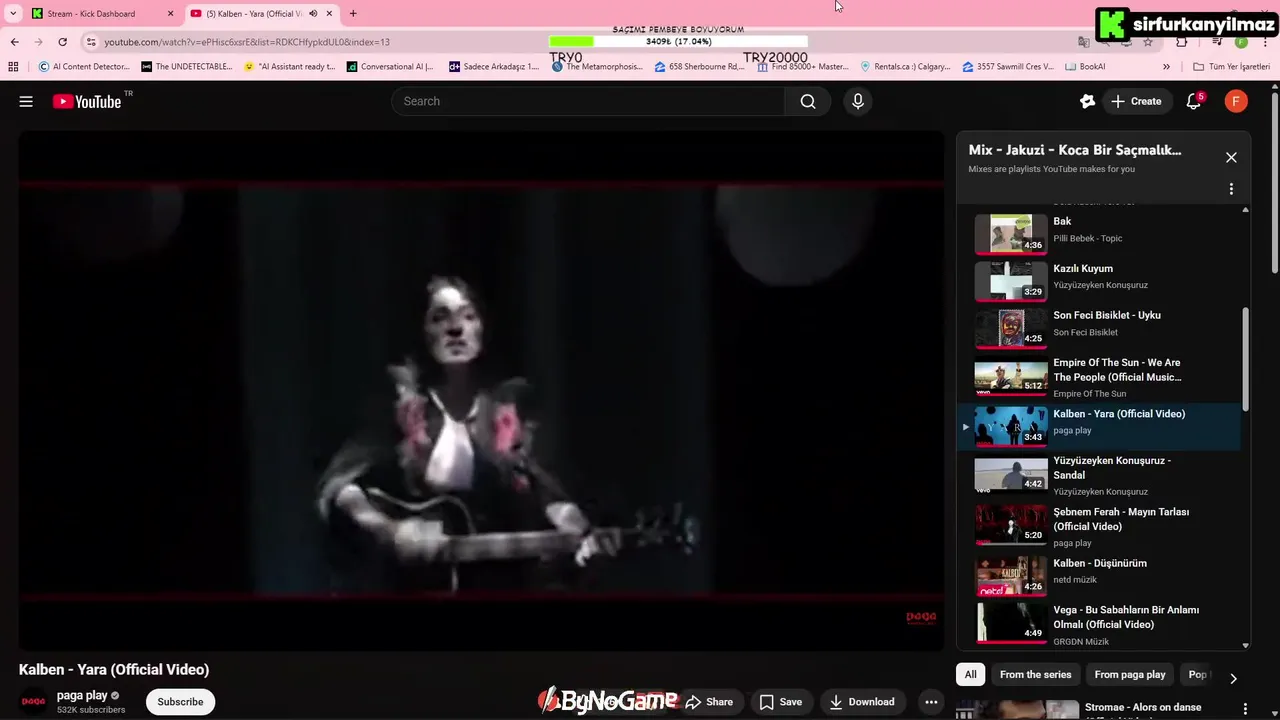Click the video player area
Viewport: 1280px width, 720px height.
pos(481,390)
